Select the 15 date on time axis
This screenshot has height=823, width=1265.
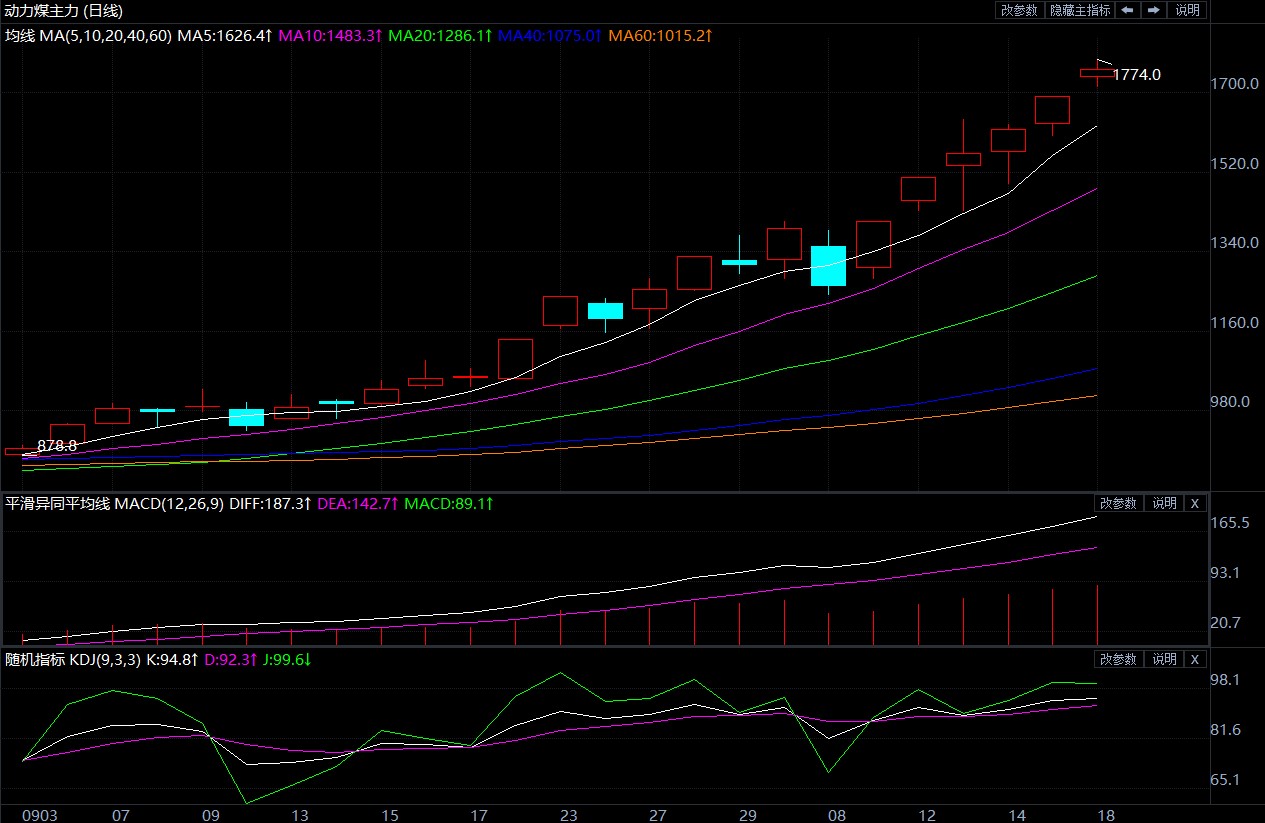click(390, 815)
